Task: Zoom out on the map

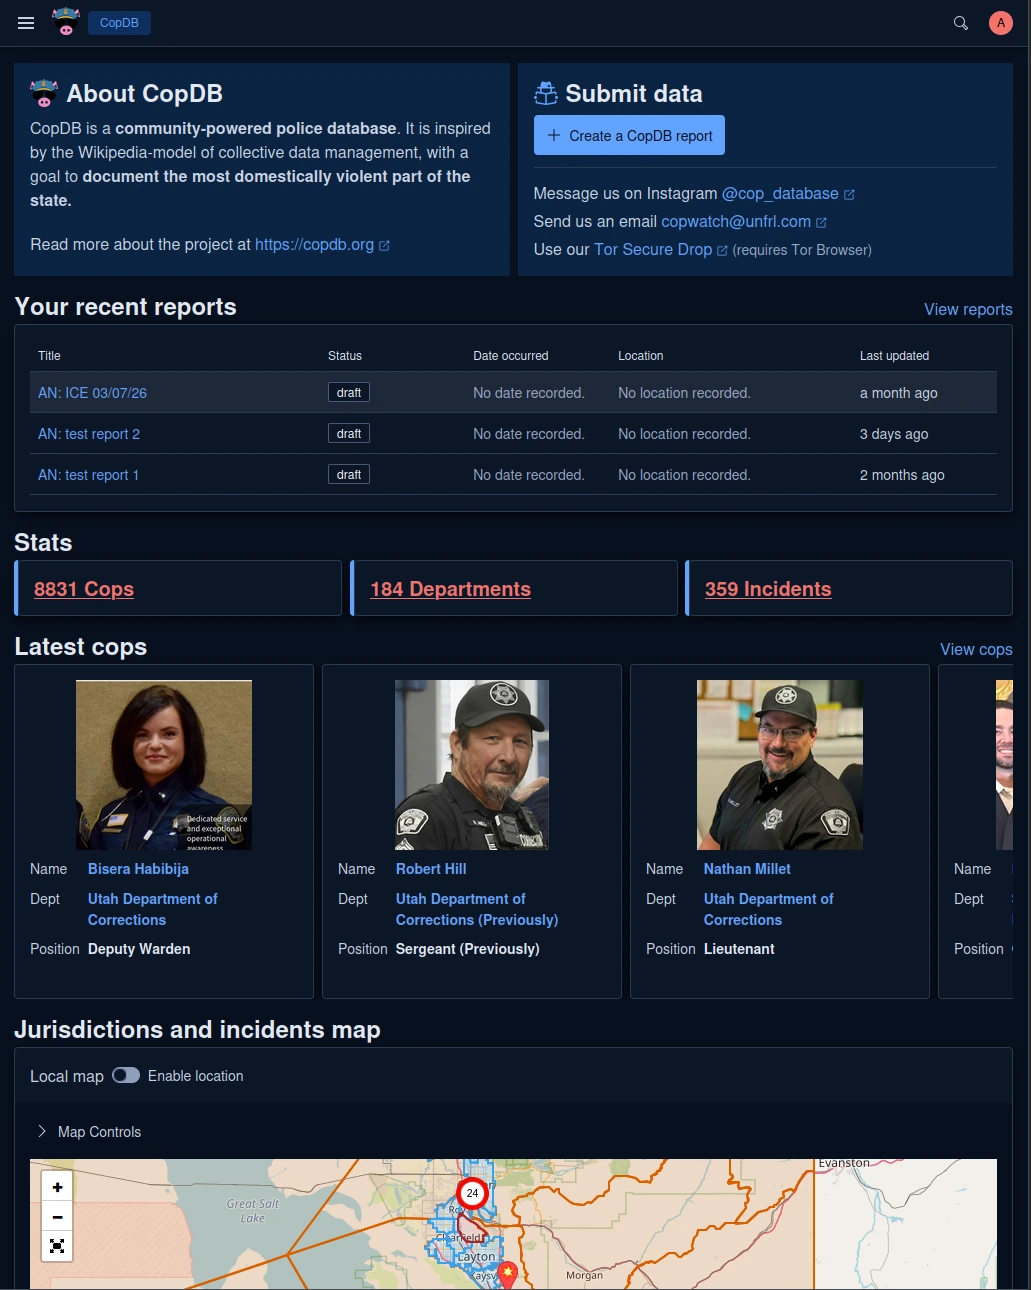Action: click(57, 1217)
